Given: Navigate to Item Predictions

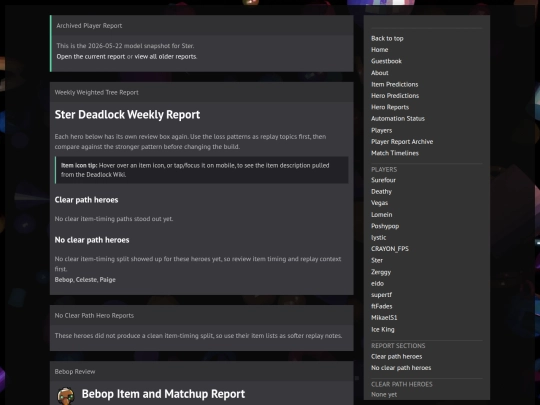Looking at the screenshot, I should [x=395, y=84].
